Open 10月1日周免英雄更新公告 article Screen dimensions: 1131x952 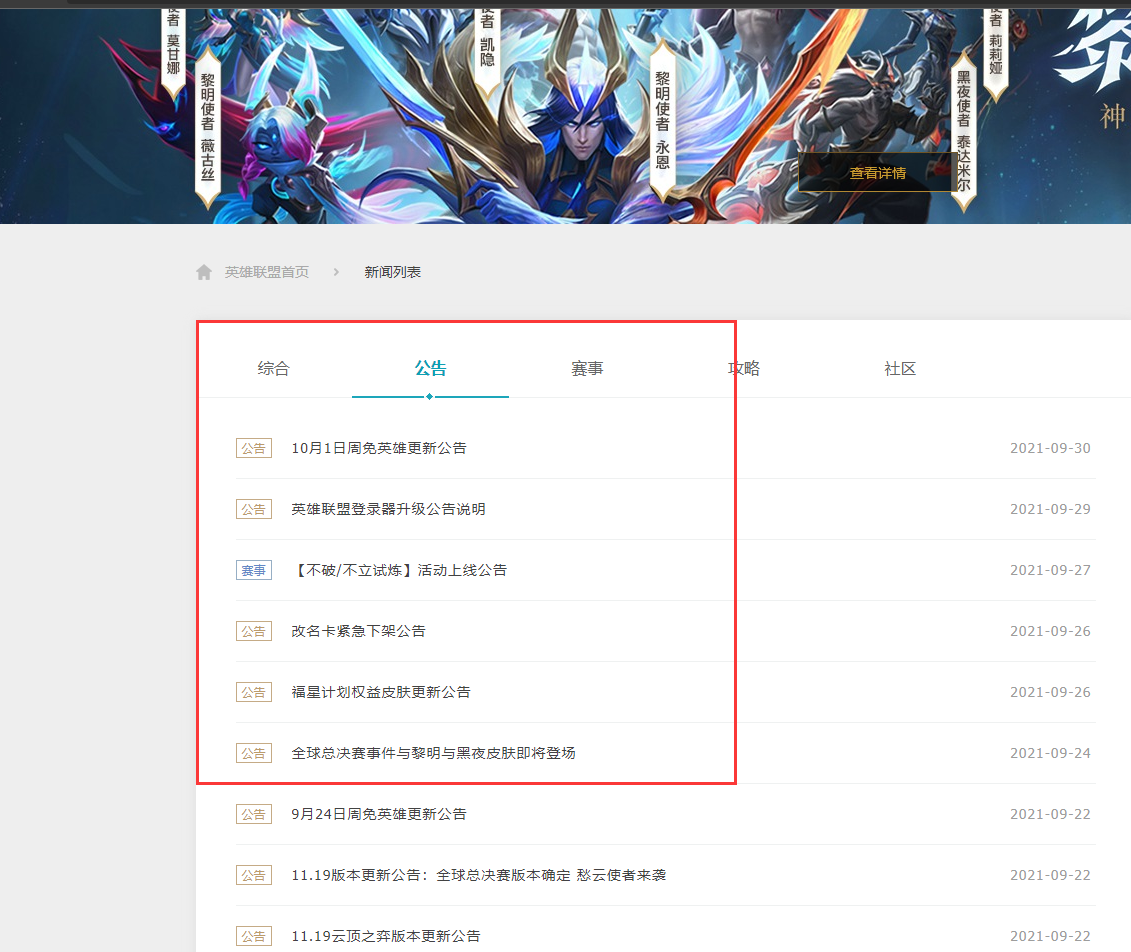click(x=379, y=448)
